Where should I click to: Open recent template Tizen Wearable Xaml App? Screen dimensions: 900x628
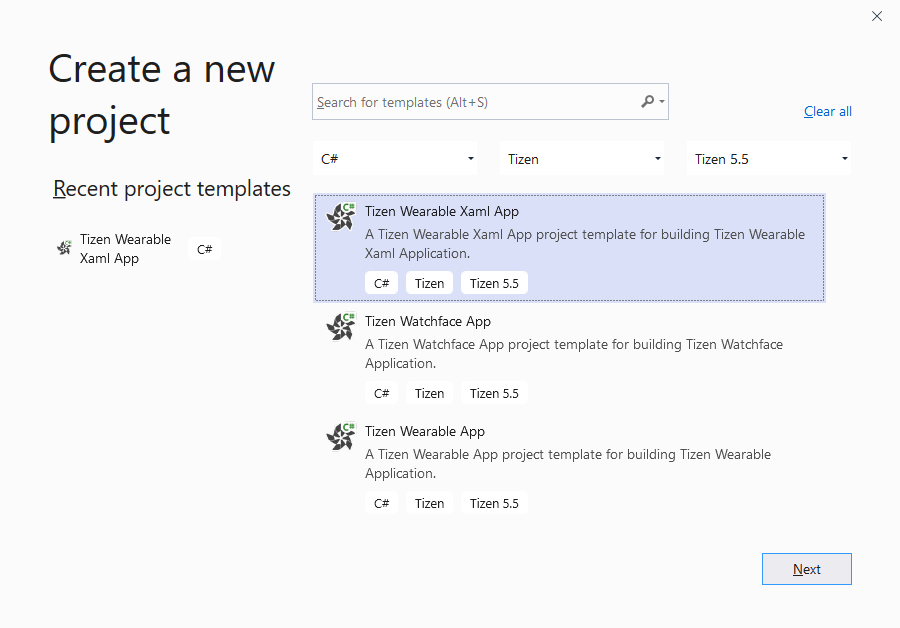125,249
